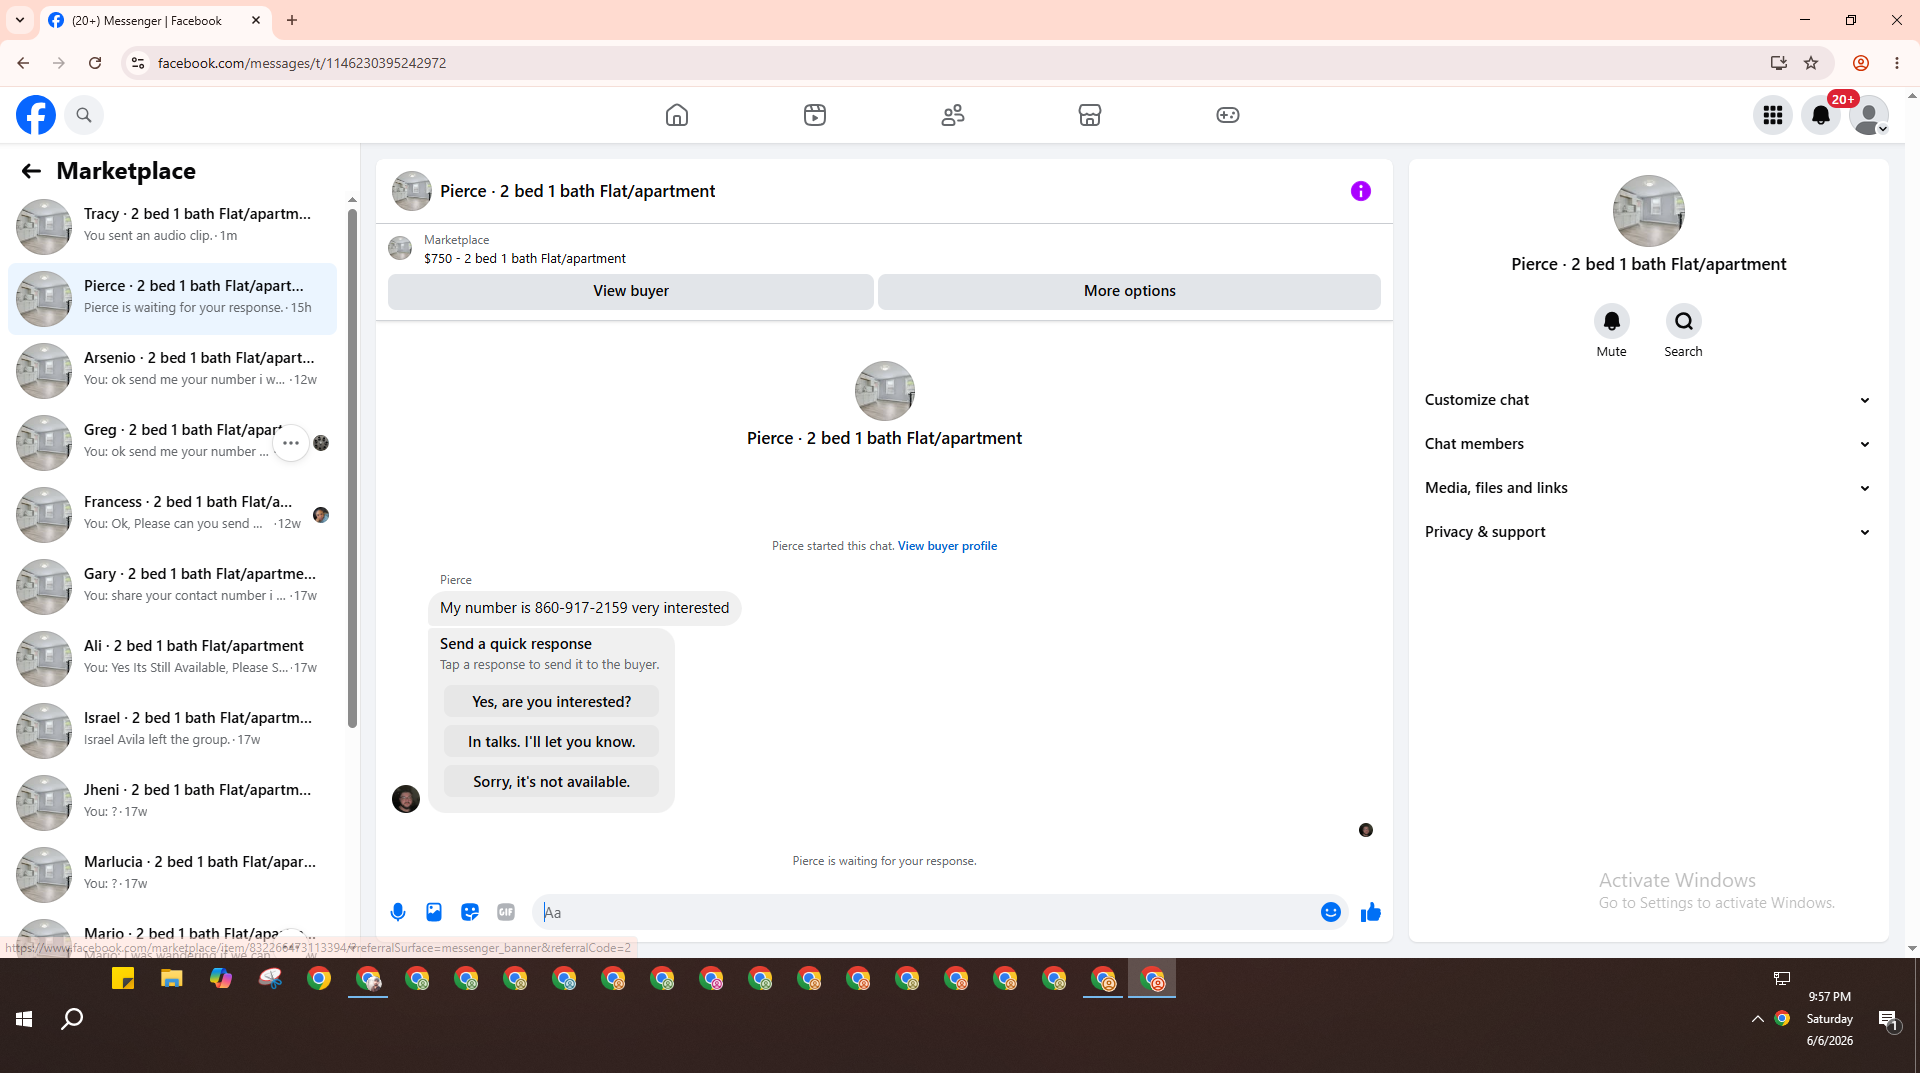Image resolution: width=1920 pixels, height=1073 pixels.
Task: Select Pierce's conversation in the chat list
Action: 172,298
